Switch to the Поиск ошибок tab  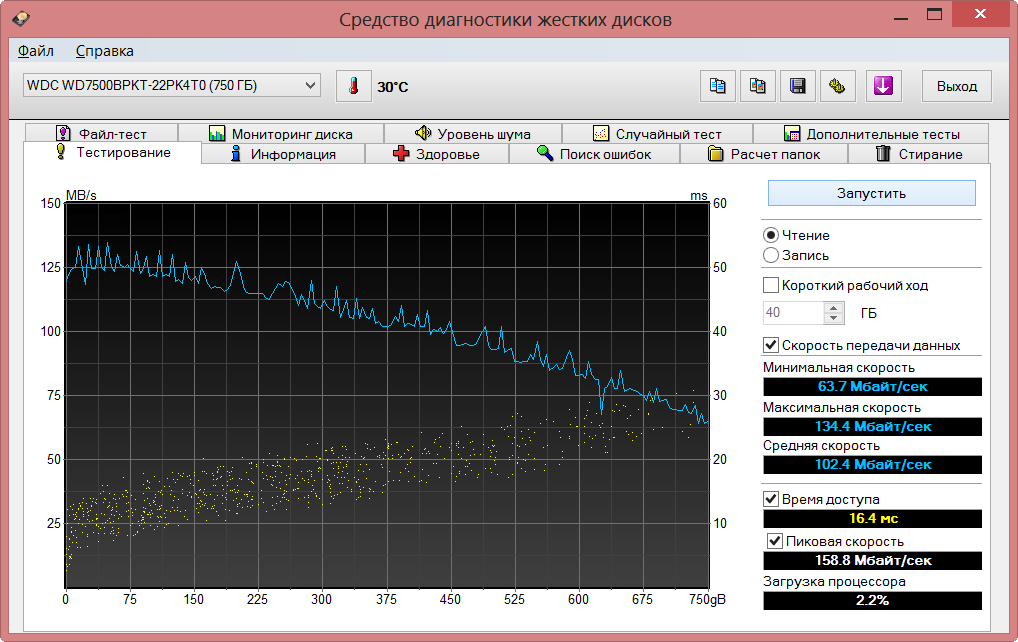point(595,154)
